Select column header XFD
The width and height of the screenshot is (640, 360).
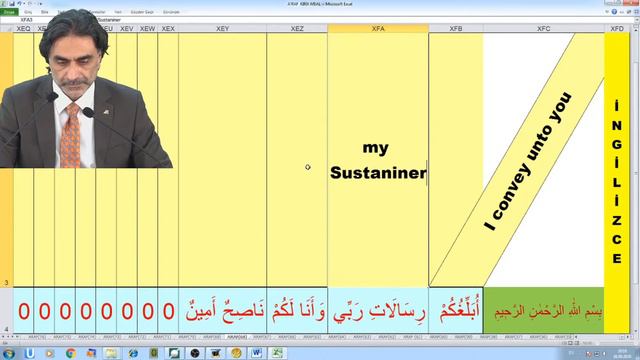[x=617, y=29]
